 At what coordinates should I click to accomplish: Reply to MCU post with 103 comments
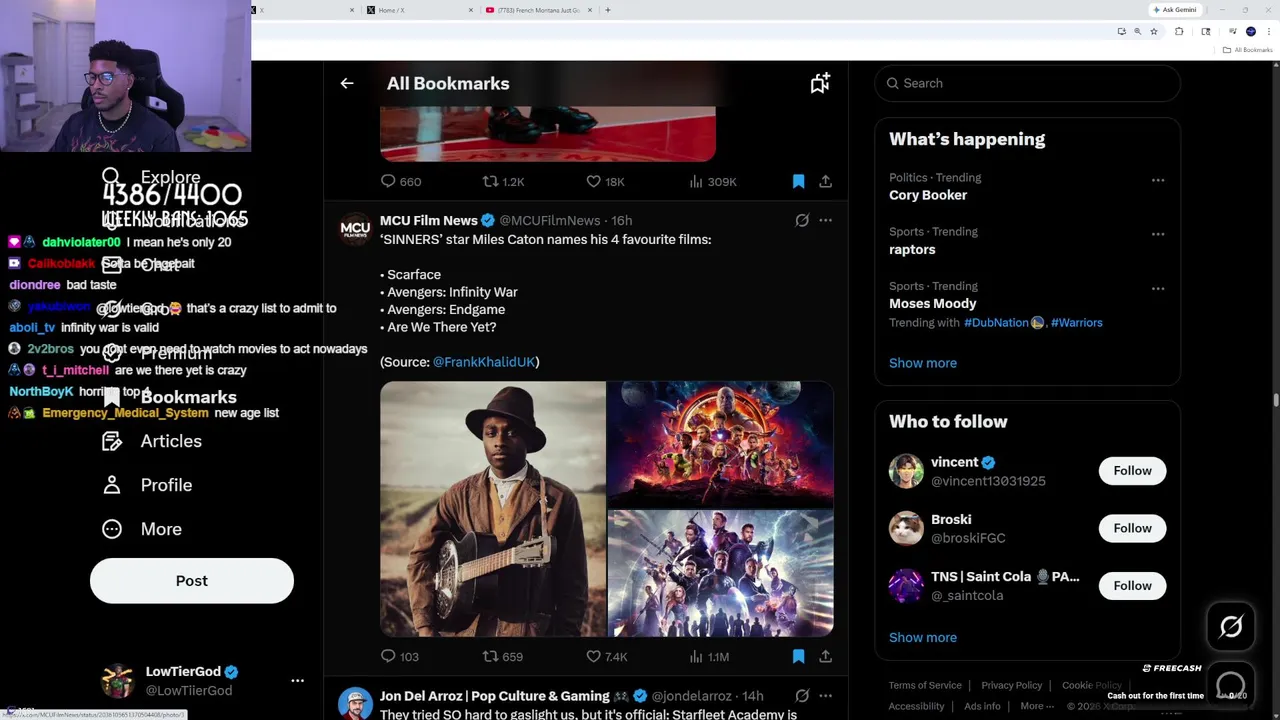399,657
